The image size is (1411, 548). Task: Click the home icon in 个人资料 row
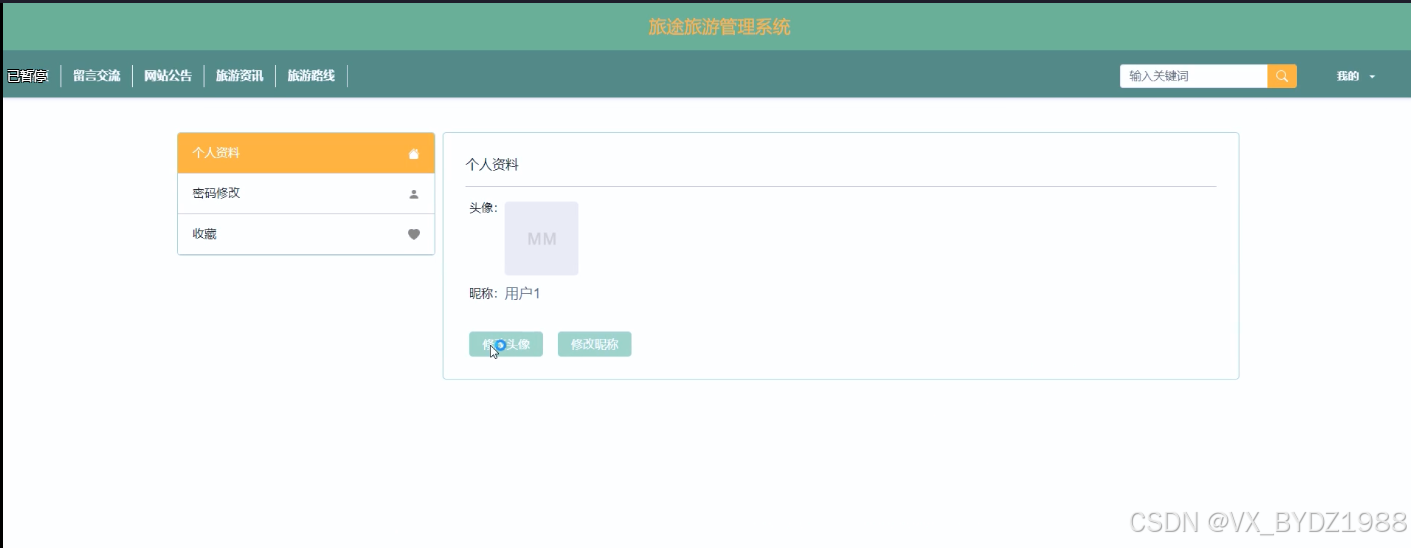click(x=414, y=154)
